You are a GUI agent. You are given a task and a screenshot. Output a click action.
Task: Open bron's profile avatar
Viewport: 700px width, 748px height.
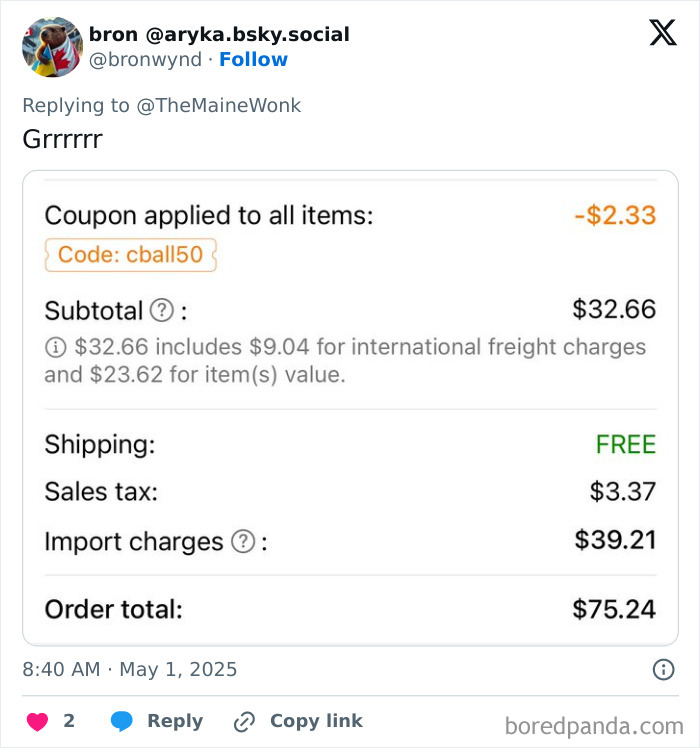click(x=52, y=47)
